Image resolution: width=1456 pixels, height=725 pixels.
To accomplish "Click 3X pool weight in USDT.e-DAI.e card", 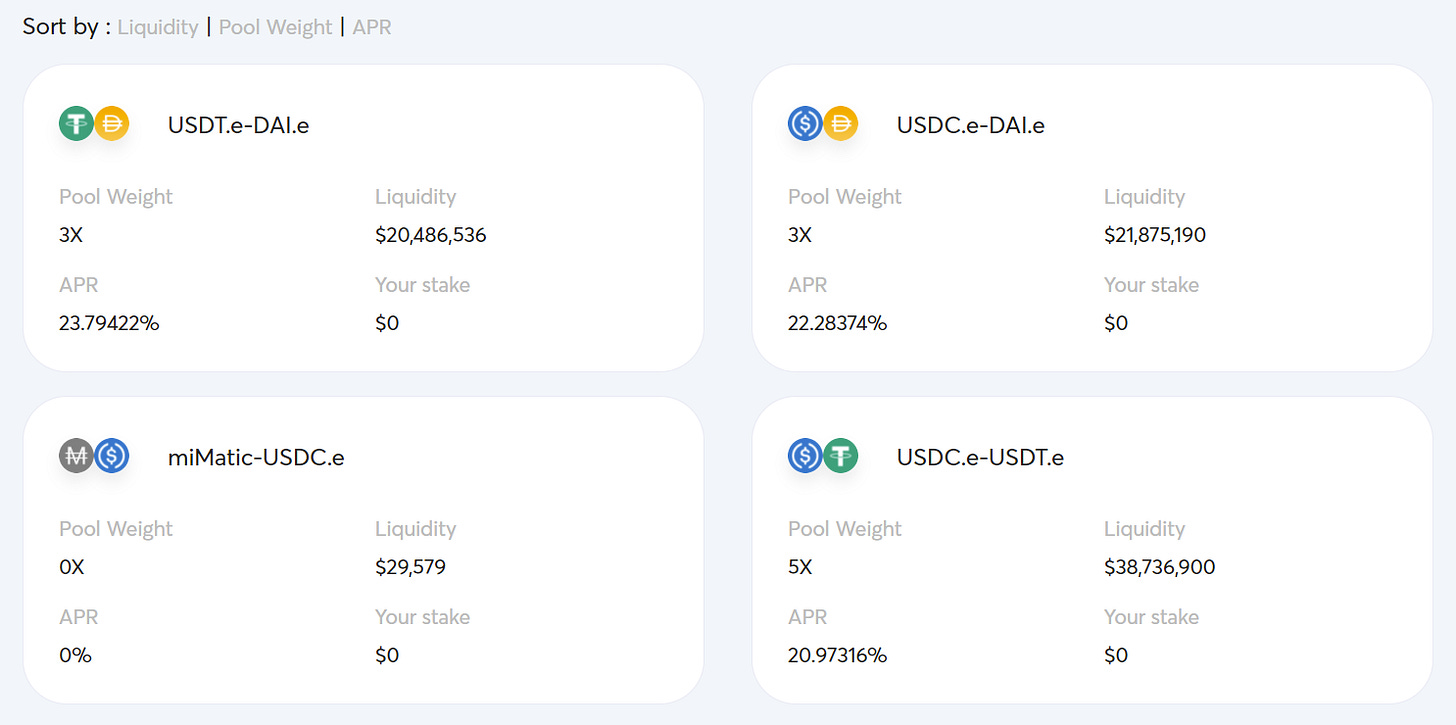I will point(71,236).
